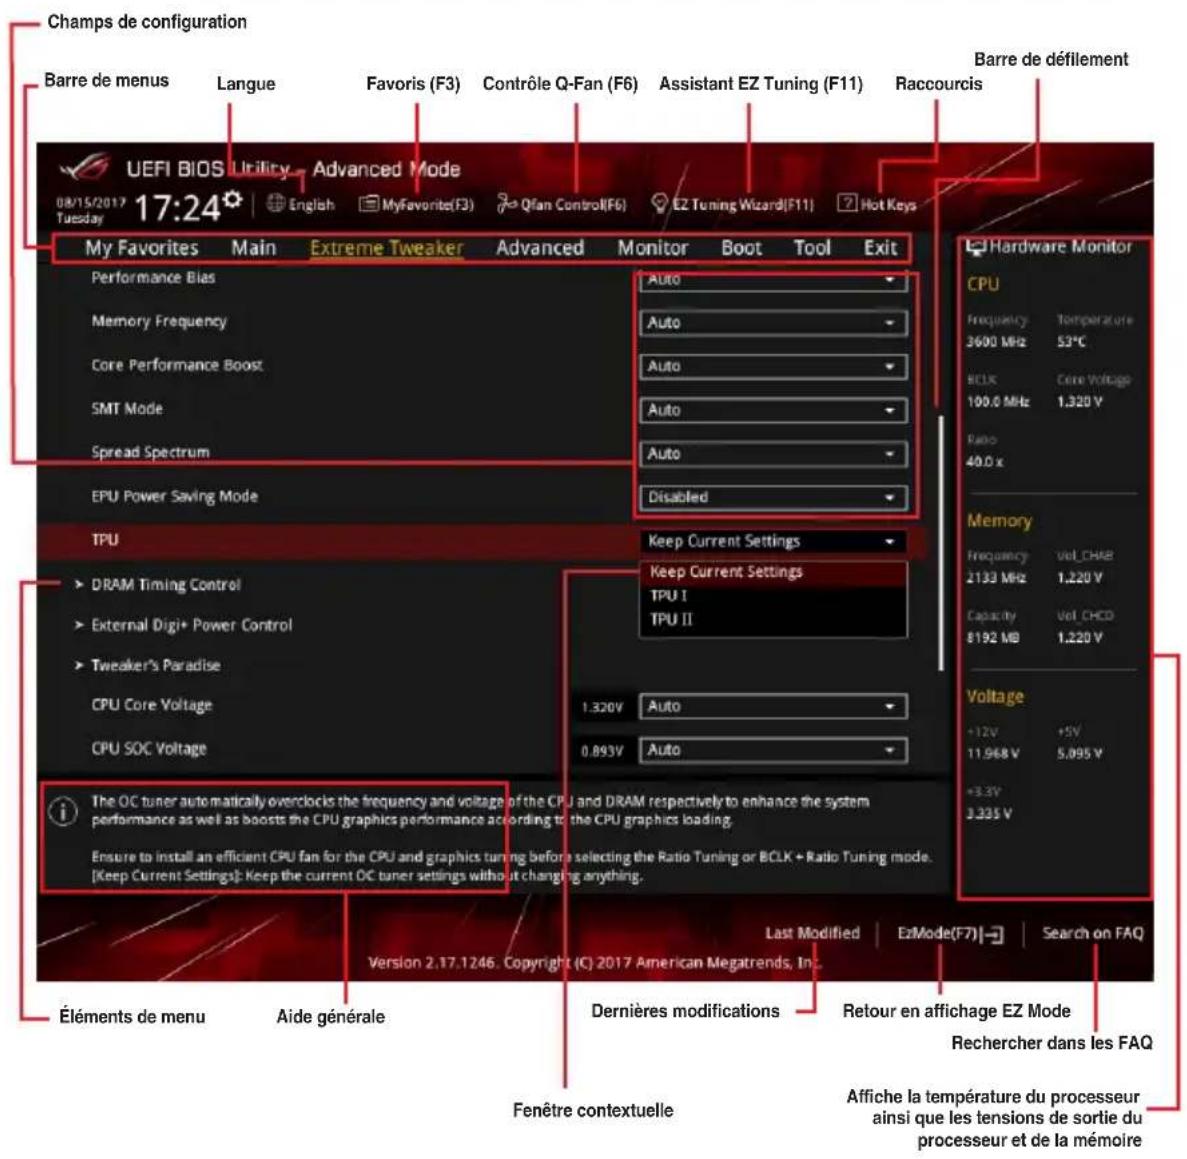Screen dimensions: 1187x1159
Task: Click Search on FAQ link
Action: [x=1092, y=933]
